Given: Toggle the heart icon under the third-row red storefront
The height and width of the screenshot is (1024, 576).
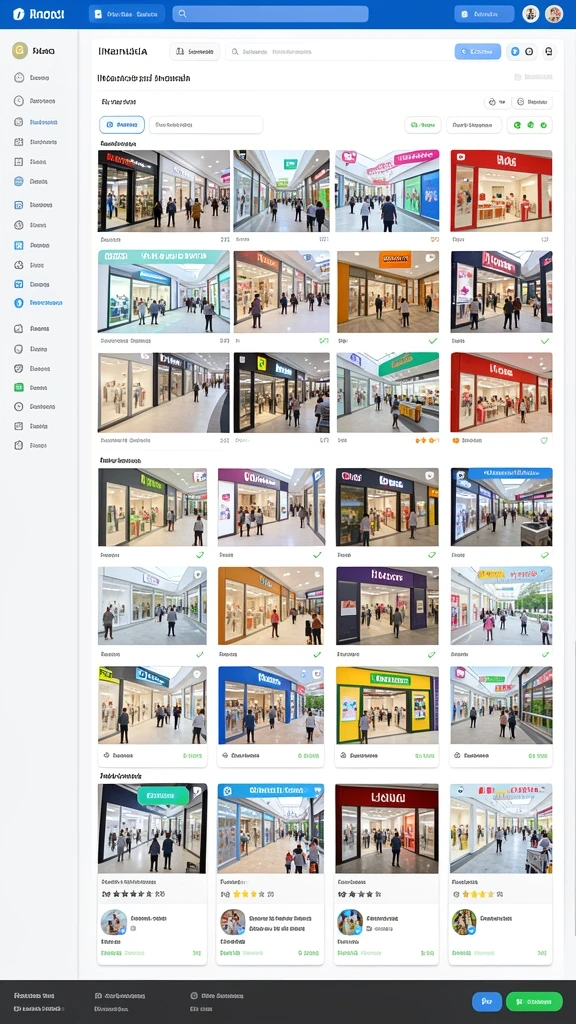Looking at the screenshot, I should point(544,440).
